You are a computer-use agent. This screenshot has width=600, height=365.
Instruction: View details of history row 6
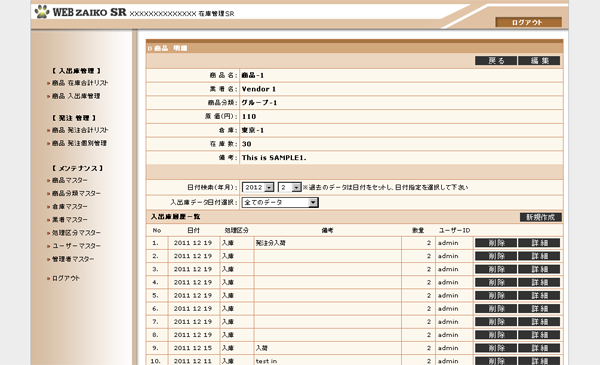(x=539, y=308)
